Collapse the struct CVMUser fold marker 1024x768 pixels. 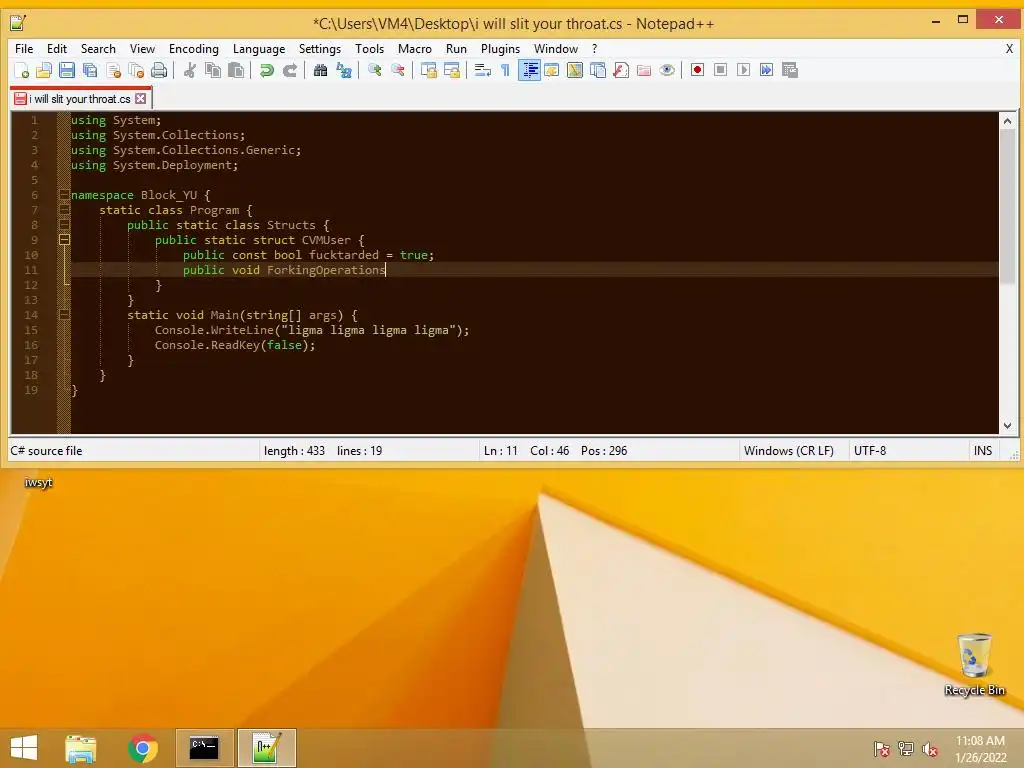click(64, 240)
